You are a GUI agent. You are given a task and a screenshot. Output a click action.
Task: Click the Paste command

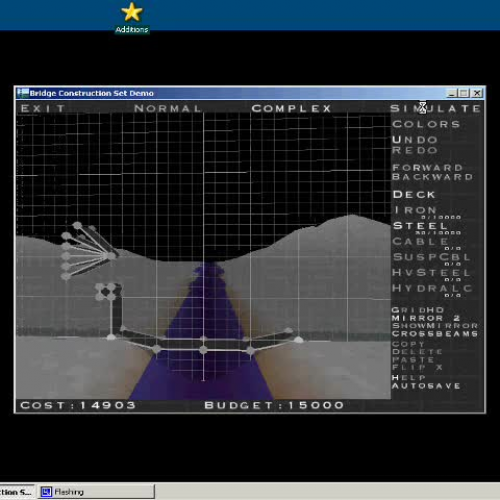[413, 360]
